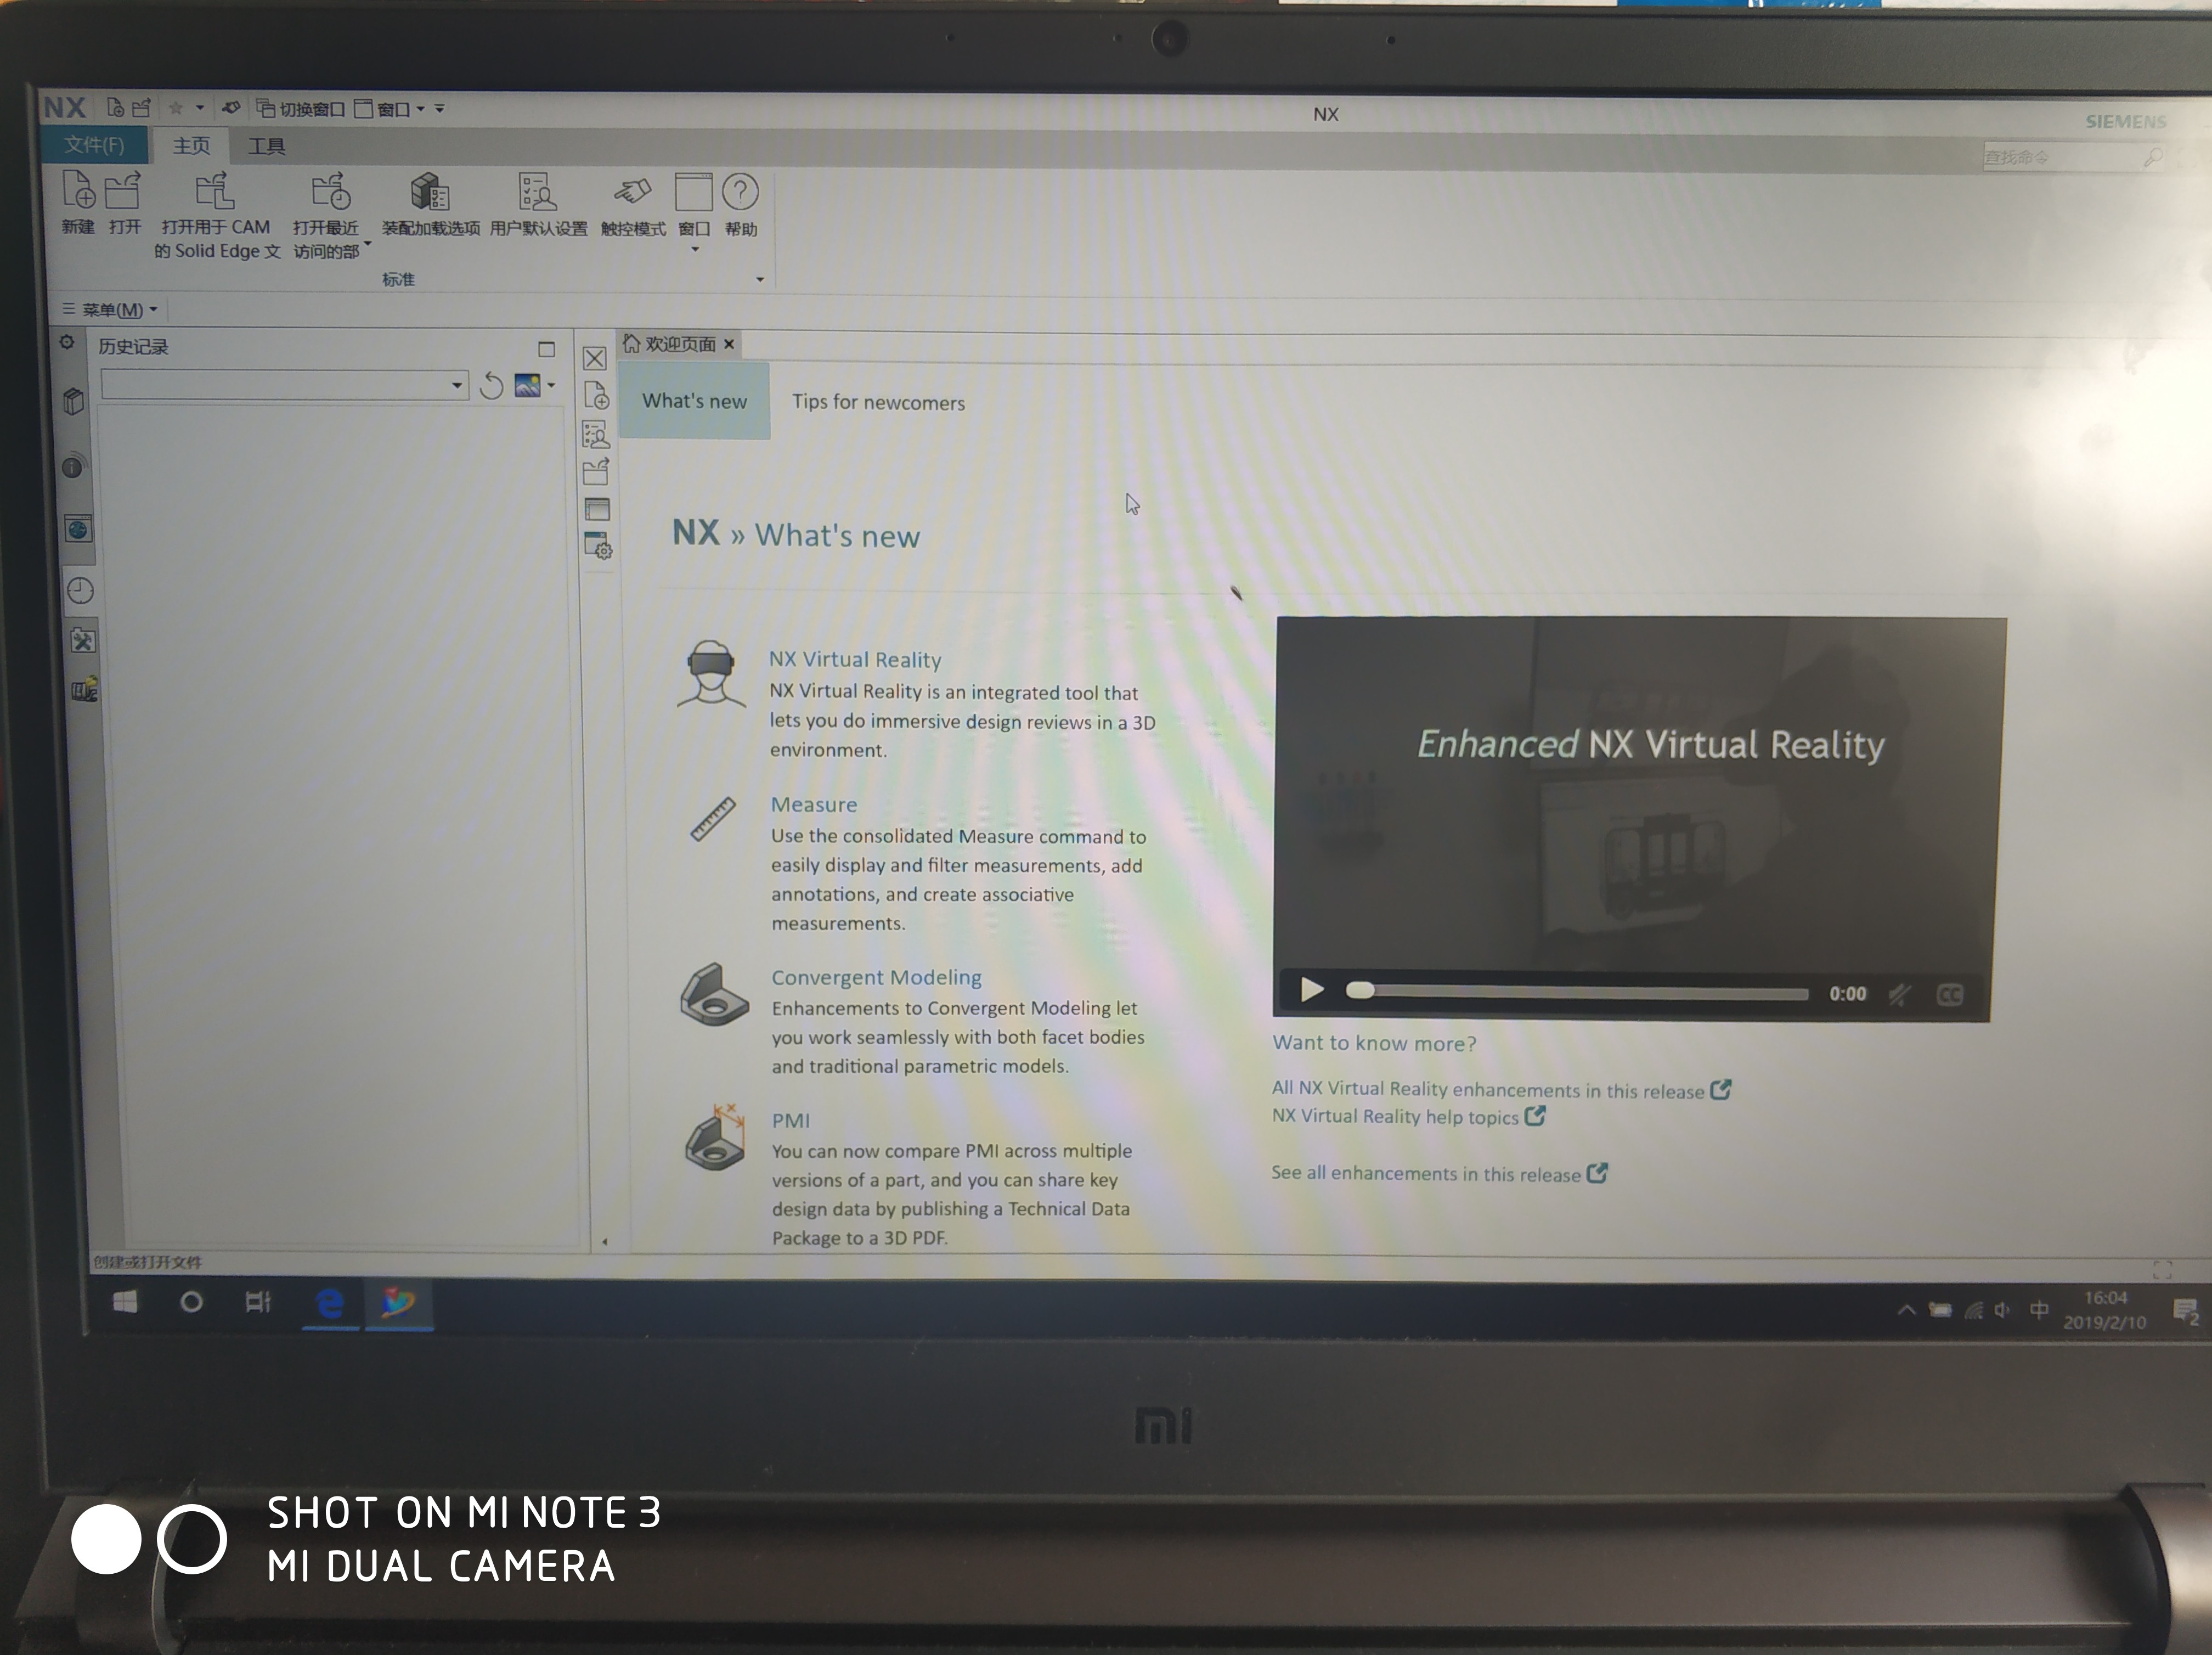Open Microsoft Edge from the taskbar
This screenshot has height=1655, width=2212.
pyautogui.click(x=330, y=1303)
